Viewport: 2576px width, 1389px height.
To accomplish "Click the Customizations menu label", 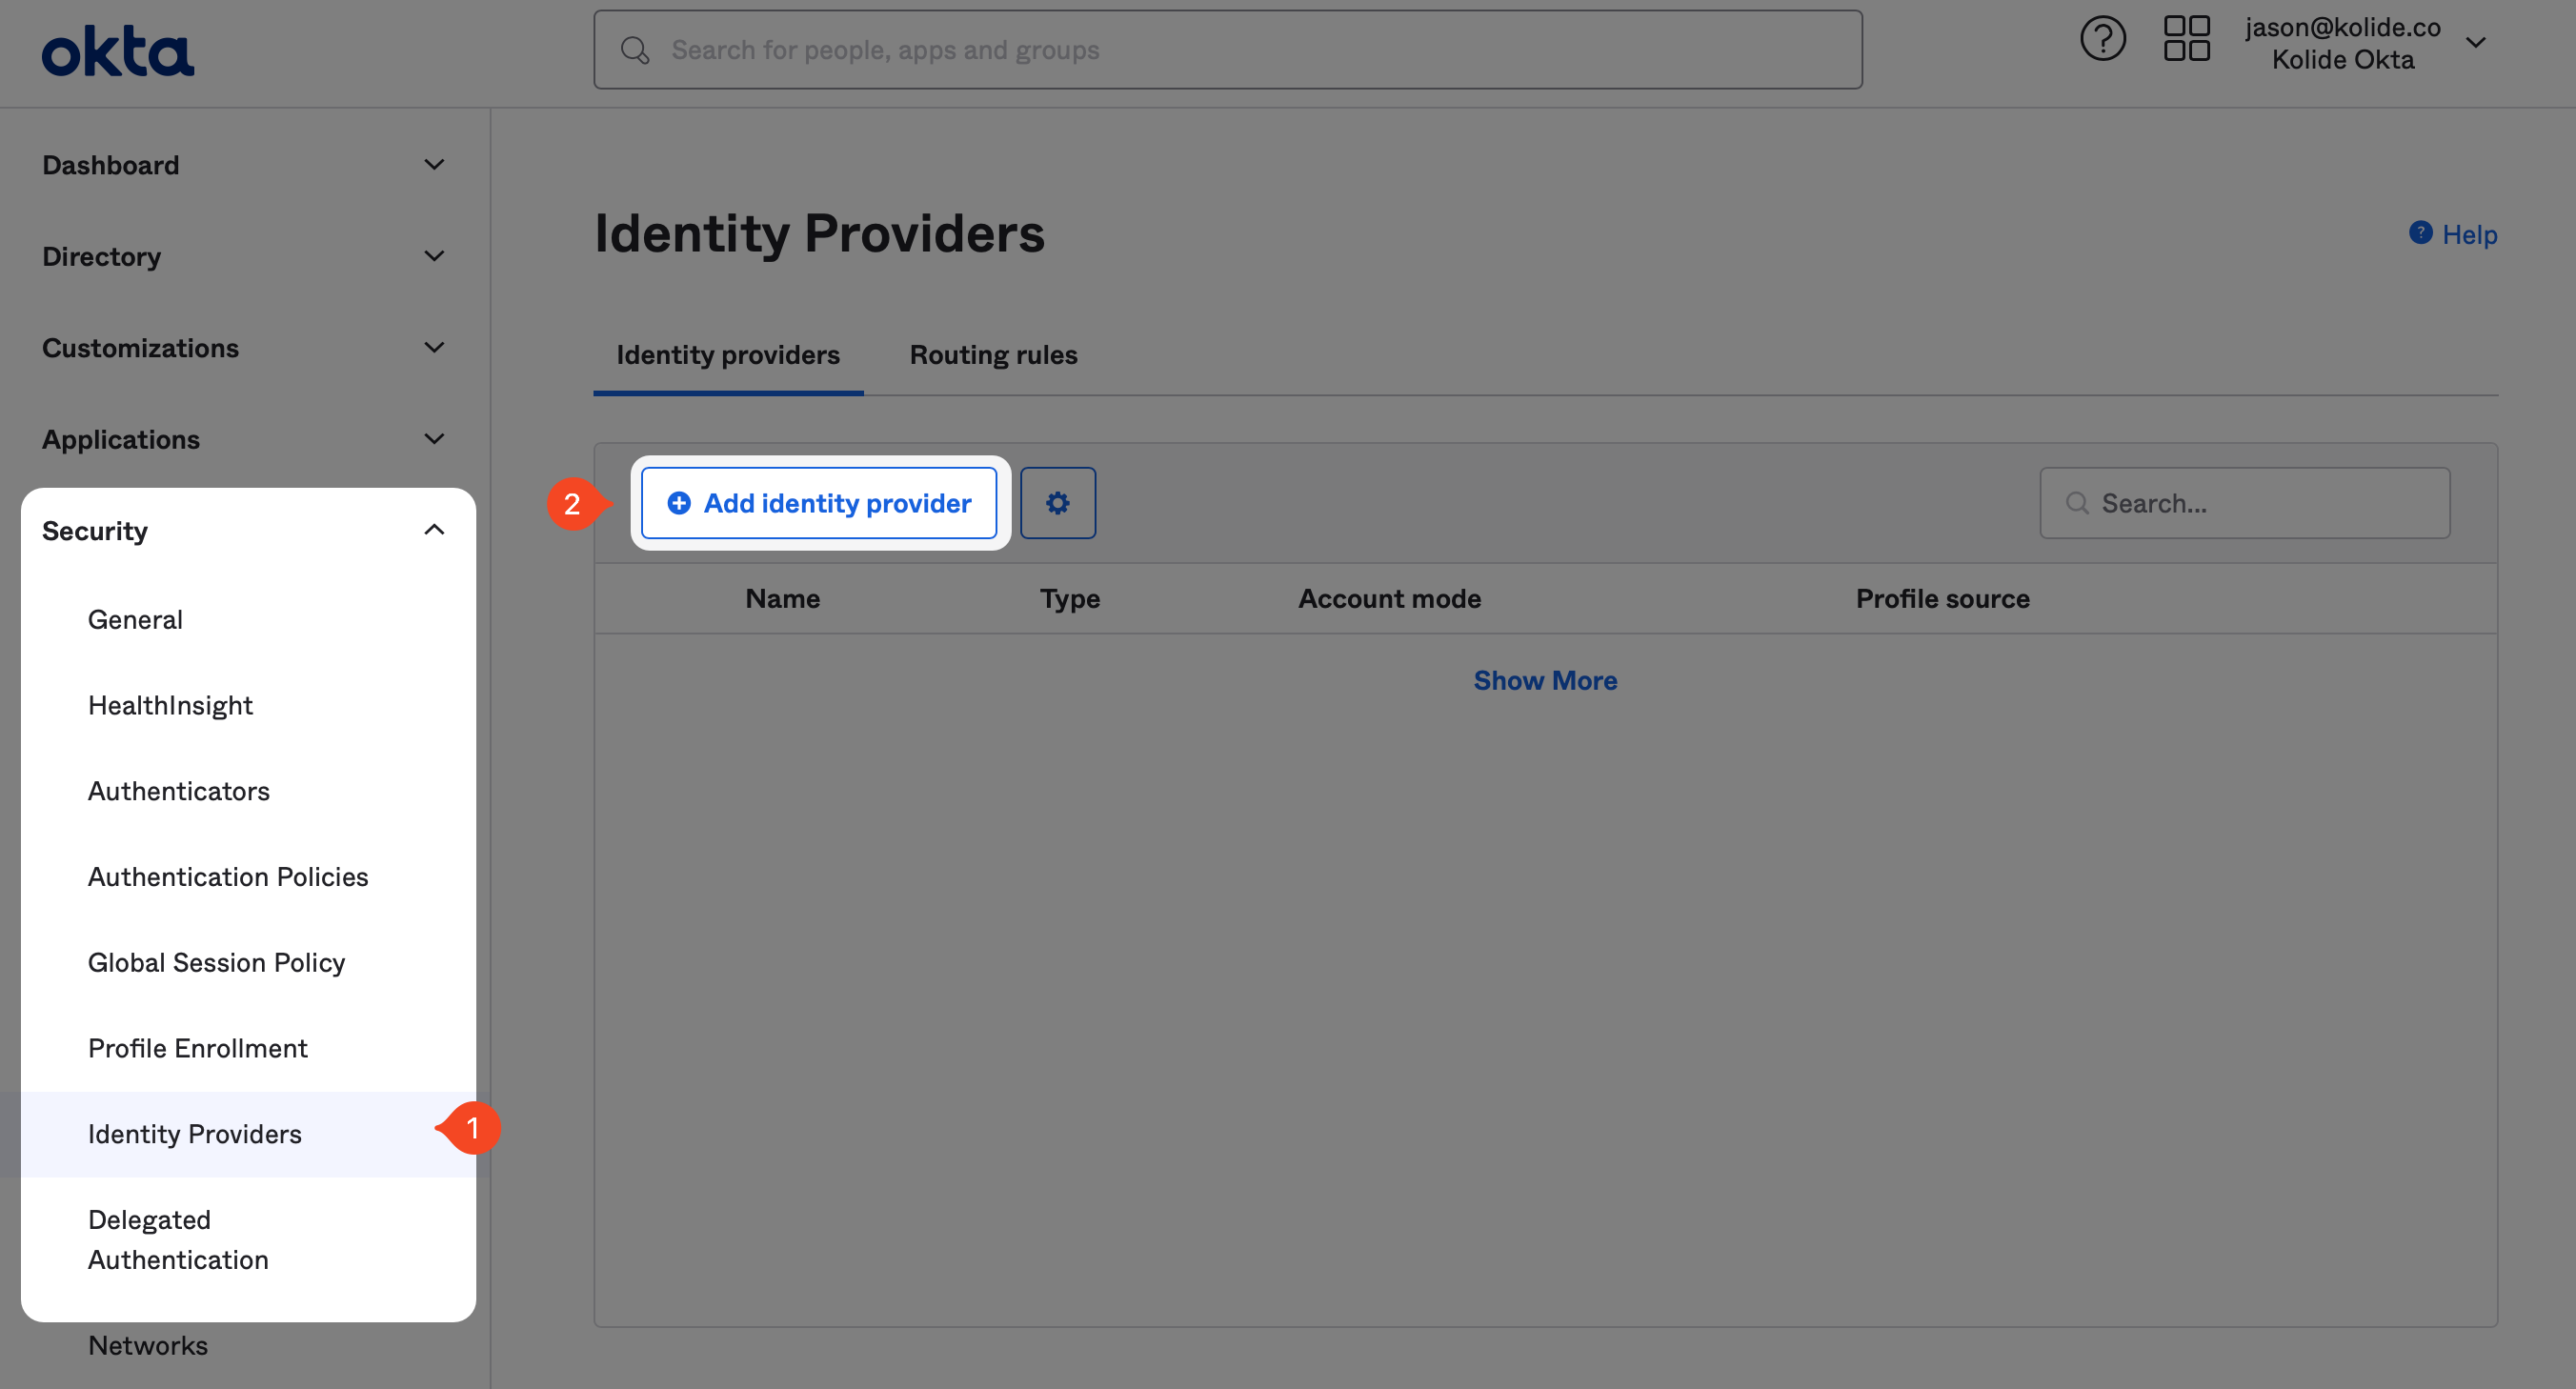I will (140, 348).
